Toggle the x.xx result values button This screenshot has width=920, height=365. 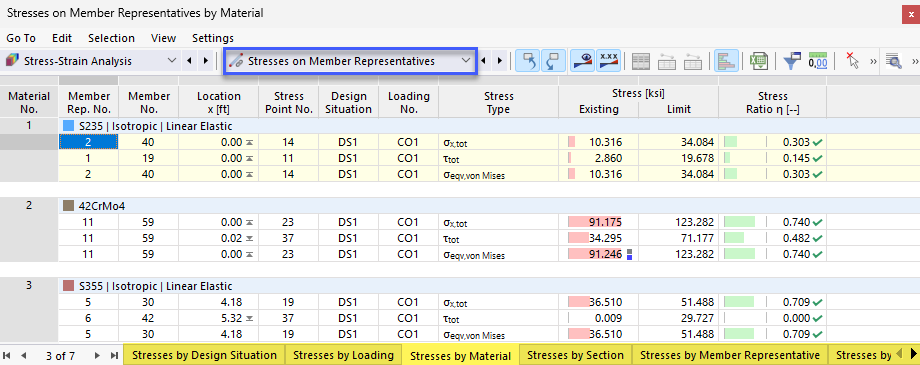608,61
